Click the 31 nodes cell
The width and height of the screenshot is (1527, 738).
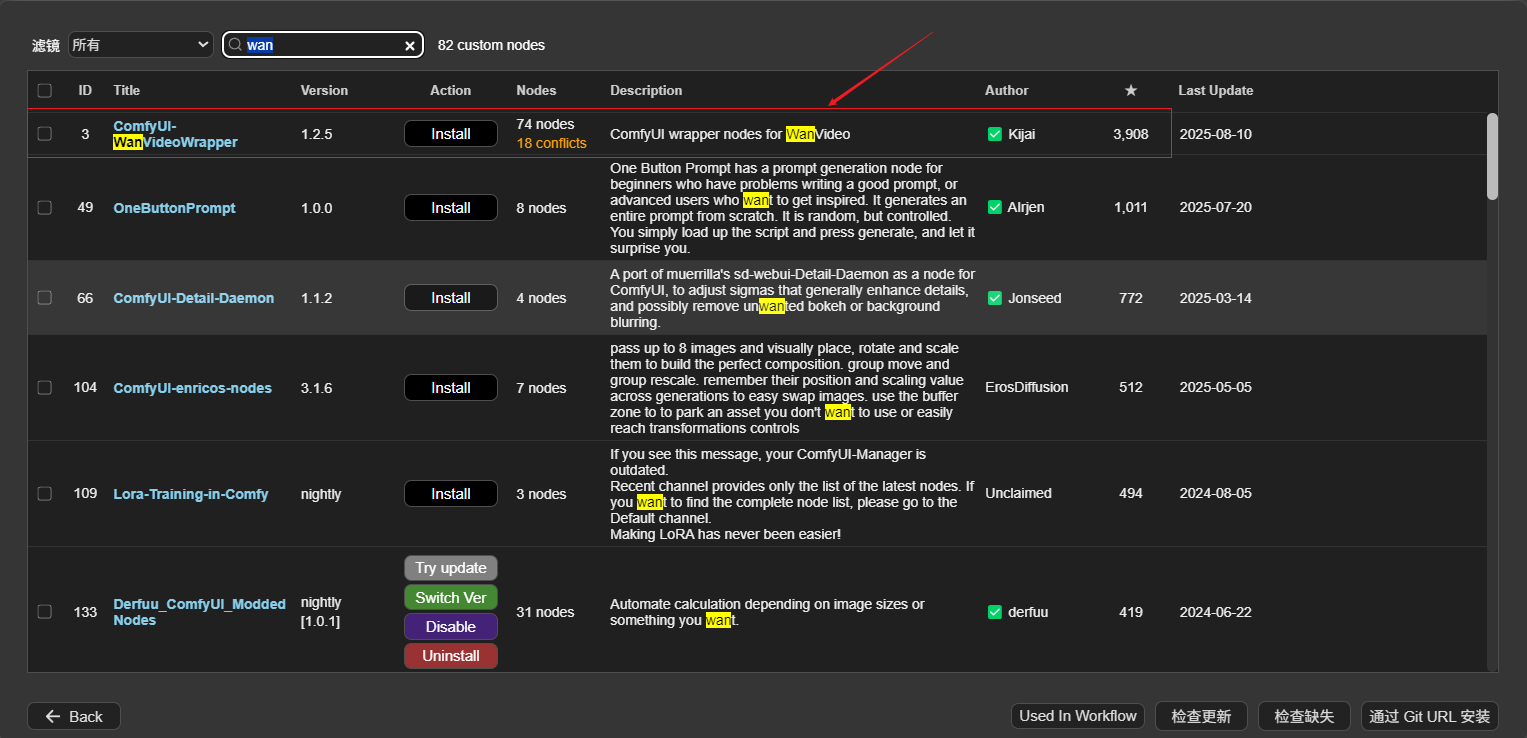(545, 612)
